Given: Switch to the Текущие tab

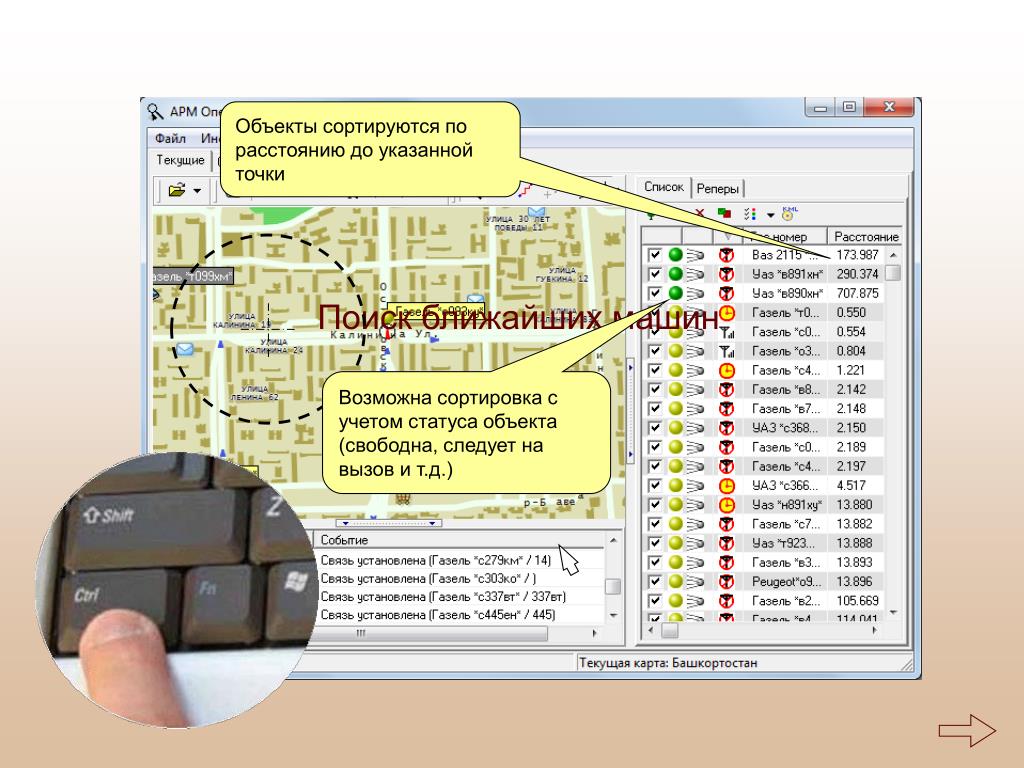Looking at the screenshot, I should pyautogui.click(x=180, y=160).
